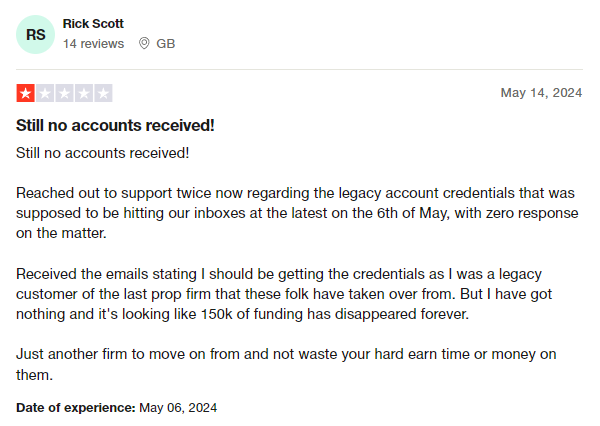Click the May 06, 2024 experience date
Screen dimensions: 600x426
coord(178,408)
